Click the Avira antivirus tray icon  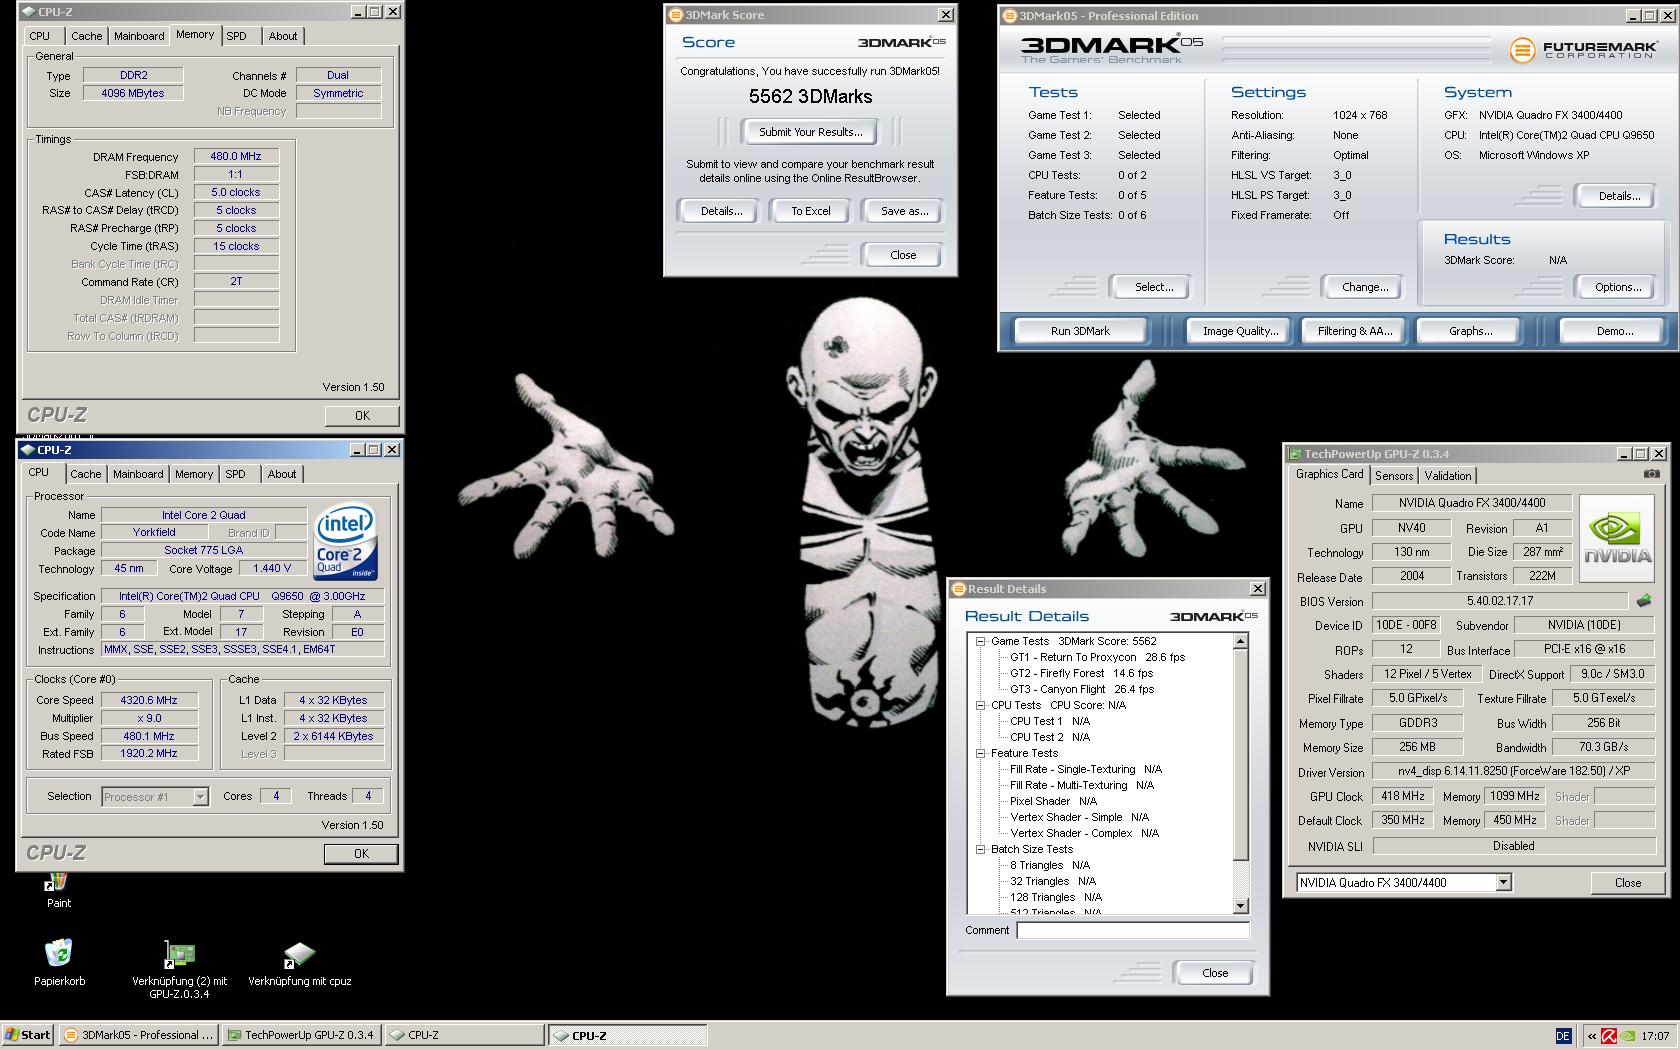pos(1609,1036)
